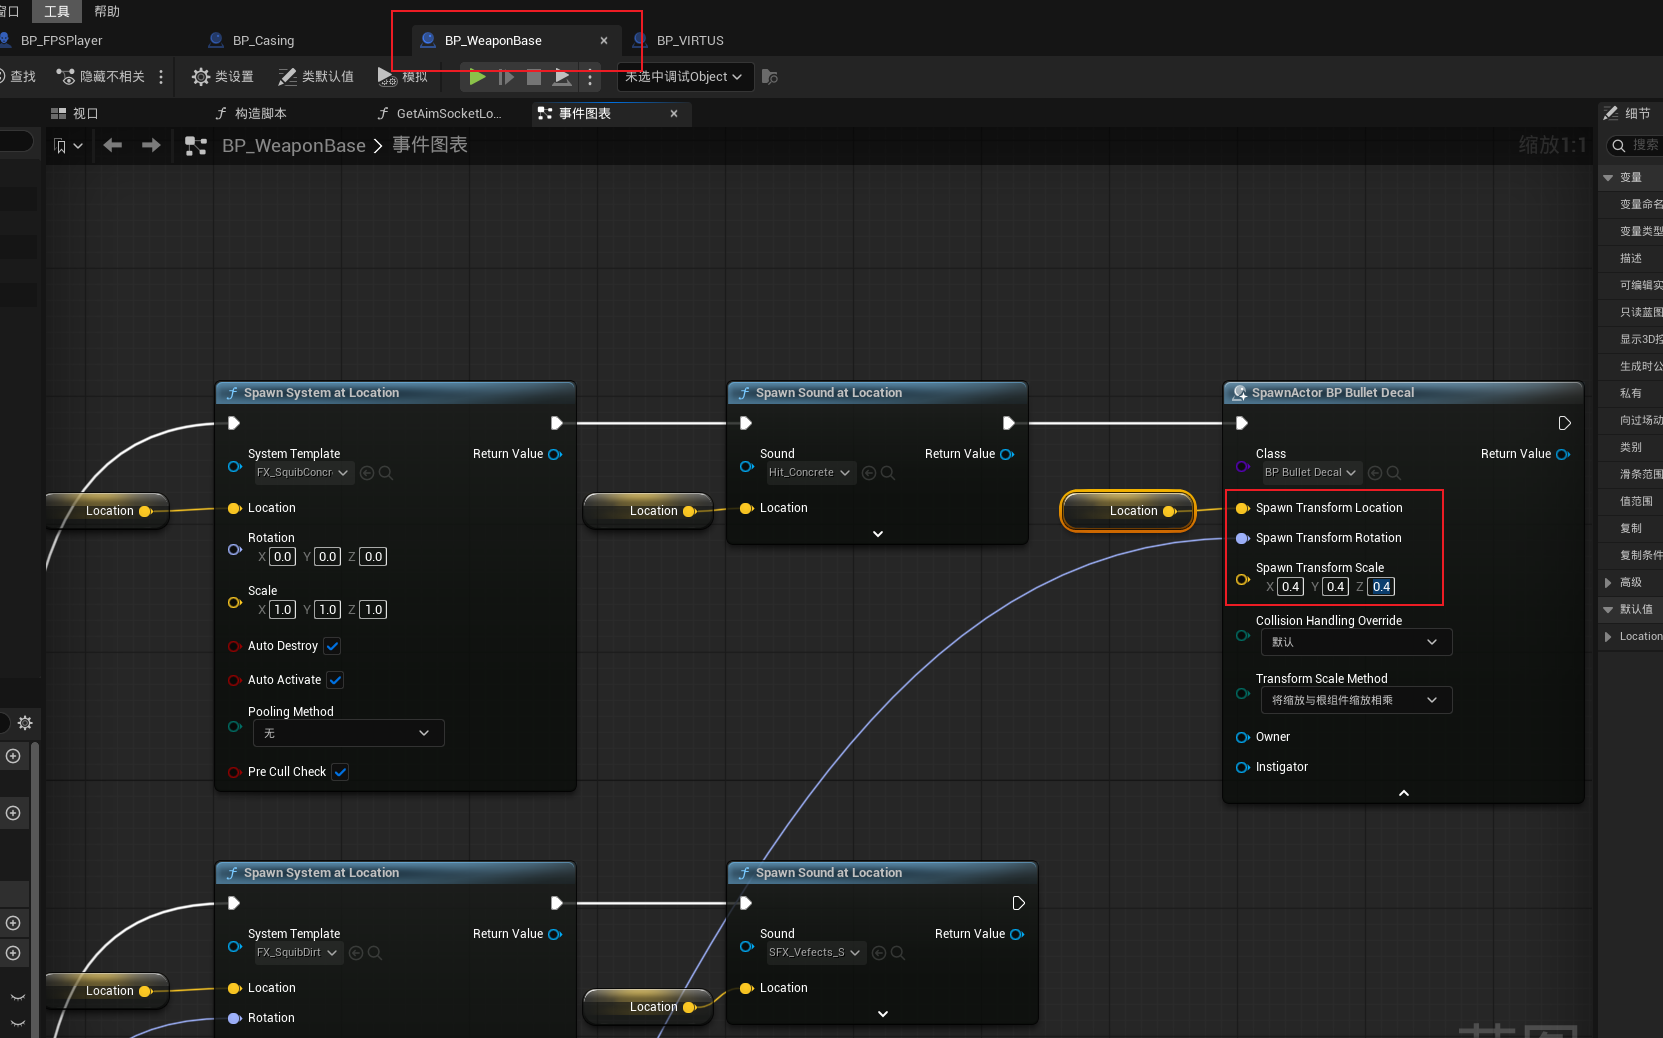Click the use-selected arrow beside BP Bullet Decal
The height and width of the screenshot is (1038, 1663).
(x=1375, y=473)
